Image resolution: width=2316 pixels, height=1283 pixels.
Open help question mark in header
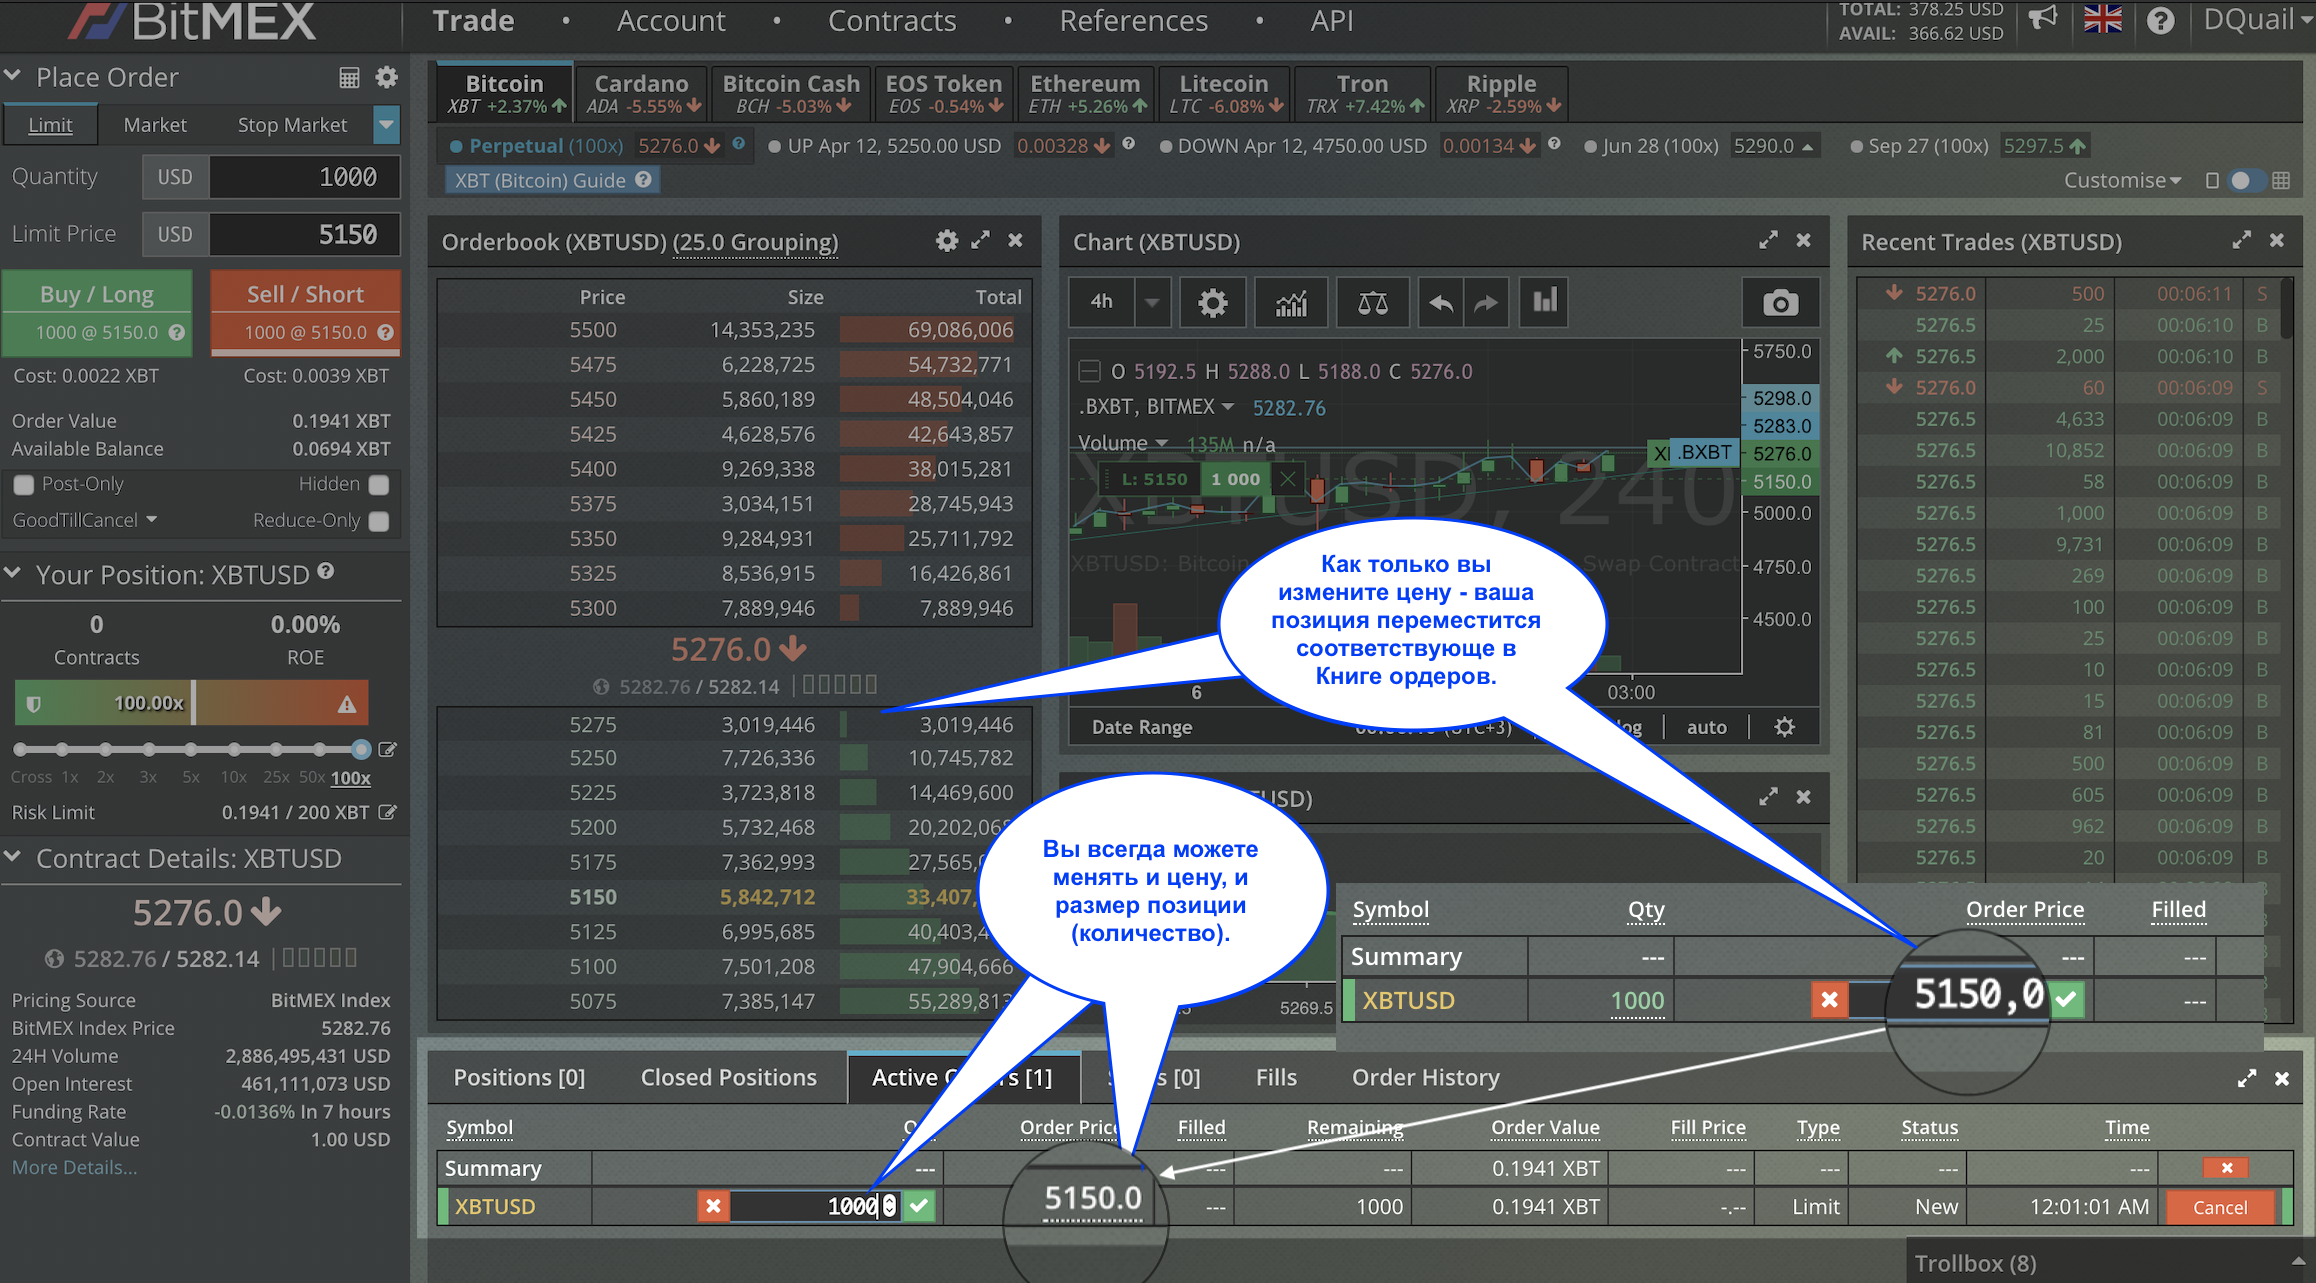(x=2160, y=20)
